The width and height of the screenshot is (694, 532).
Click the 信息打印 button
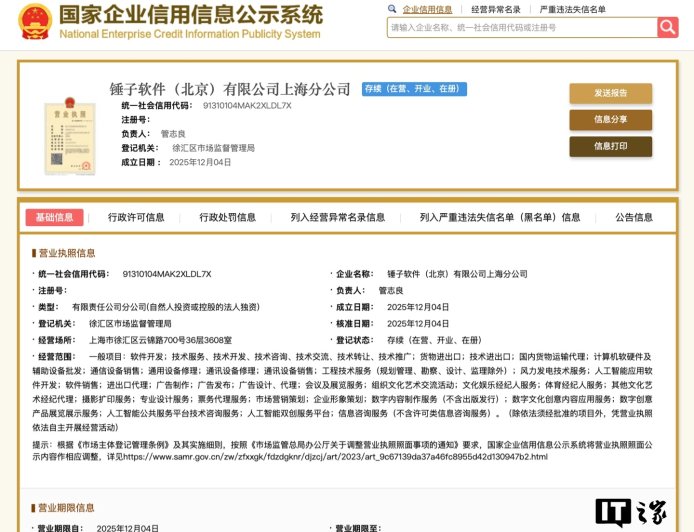(610, 146)
